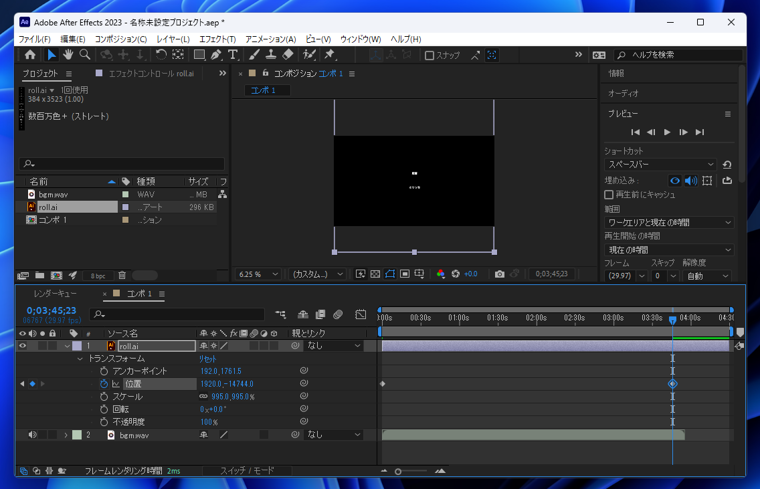Enable the 再生前にキャッシュ checkbox
Viewport: 760px width, 489px height.
(609, 194)
